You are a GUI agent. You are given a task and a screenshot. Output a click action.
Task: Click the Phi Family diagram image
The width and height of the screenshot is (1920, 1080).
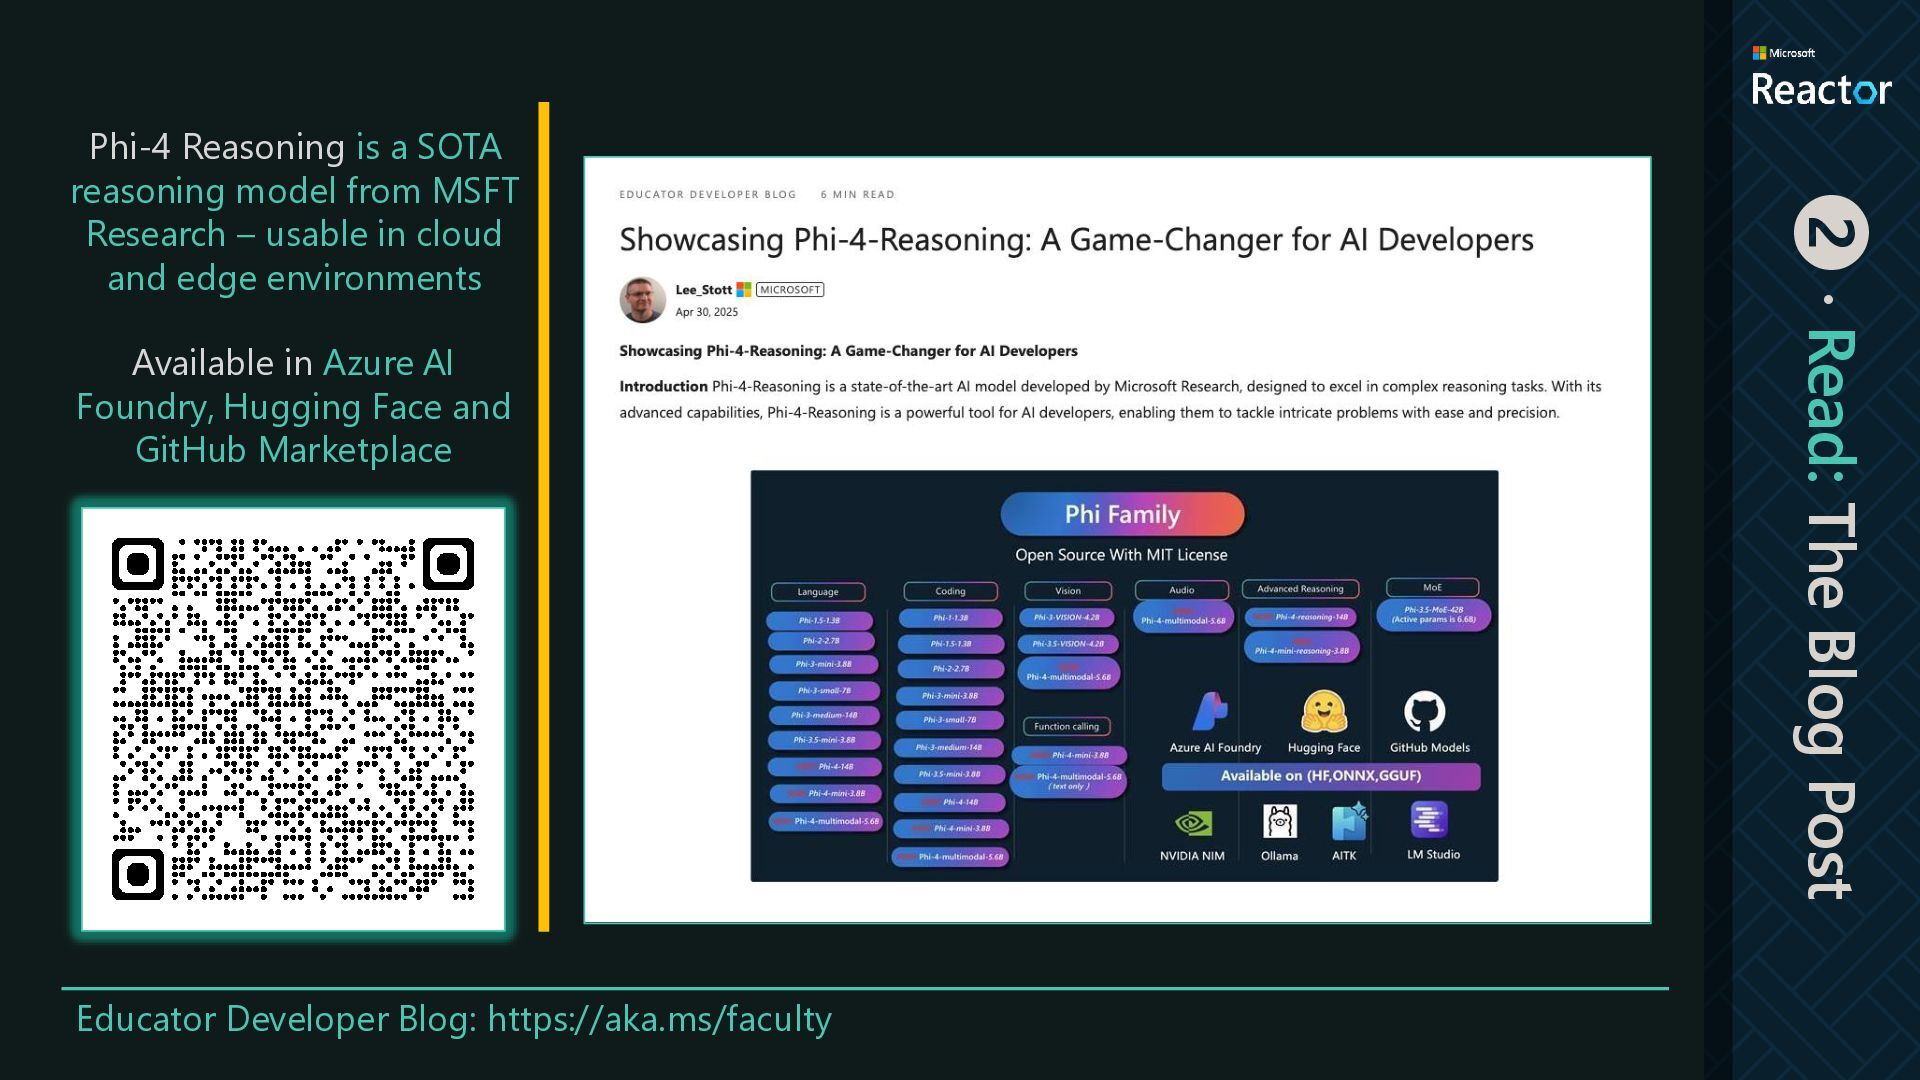pos(1124,675)
